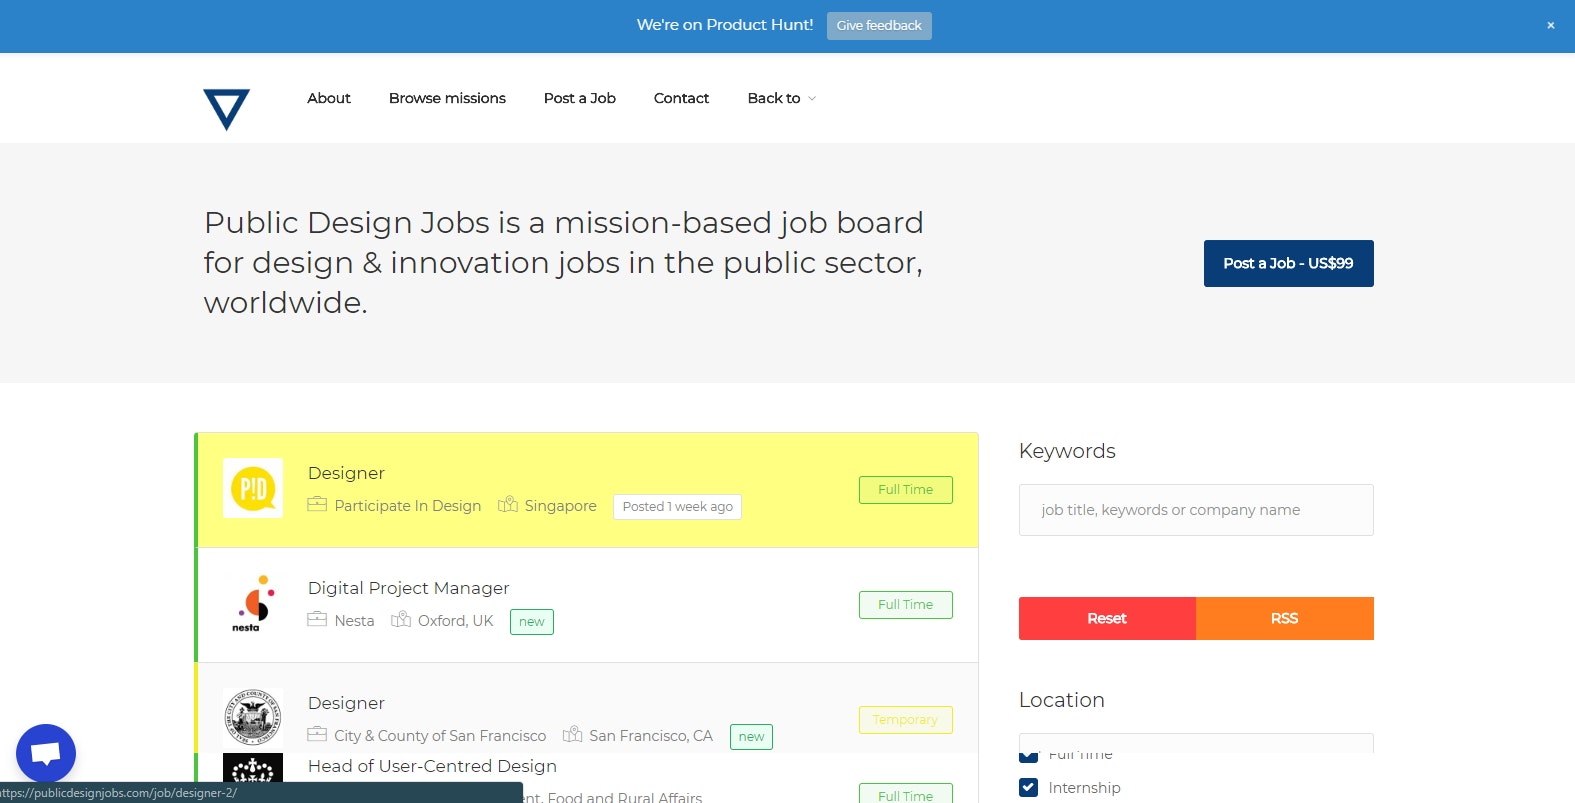This screenshot has width=1575, height=803.
Task: Click the City & County of San Francisco seal
Action: (252, 717)
